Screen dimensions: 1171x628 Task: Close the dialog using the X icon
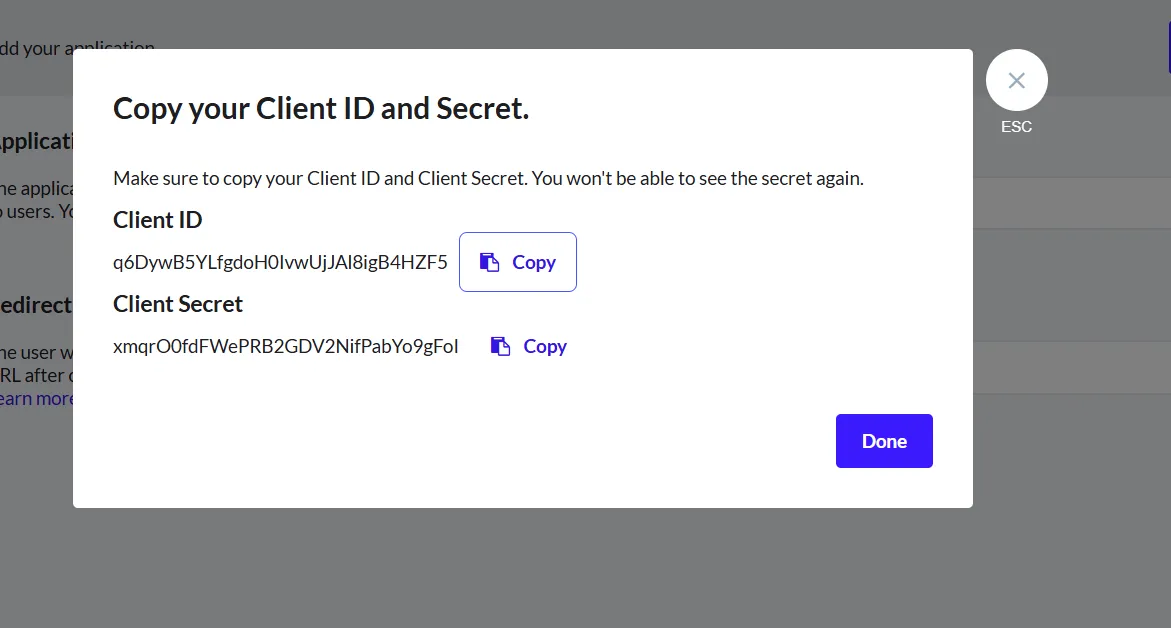[x=1016, y=80]
